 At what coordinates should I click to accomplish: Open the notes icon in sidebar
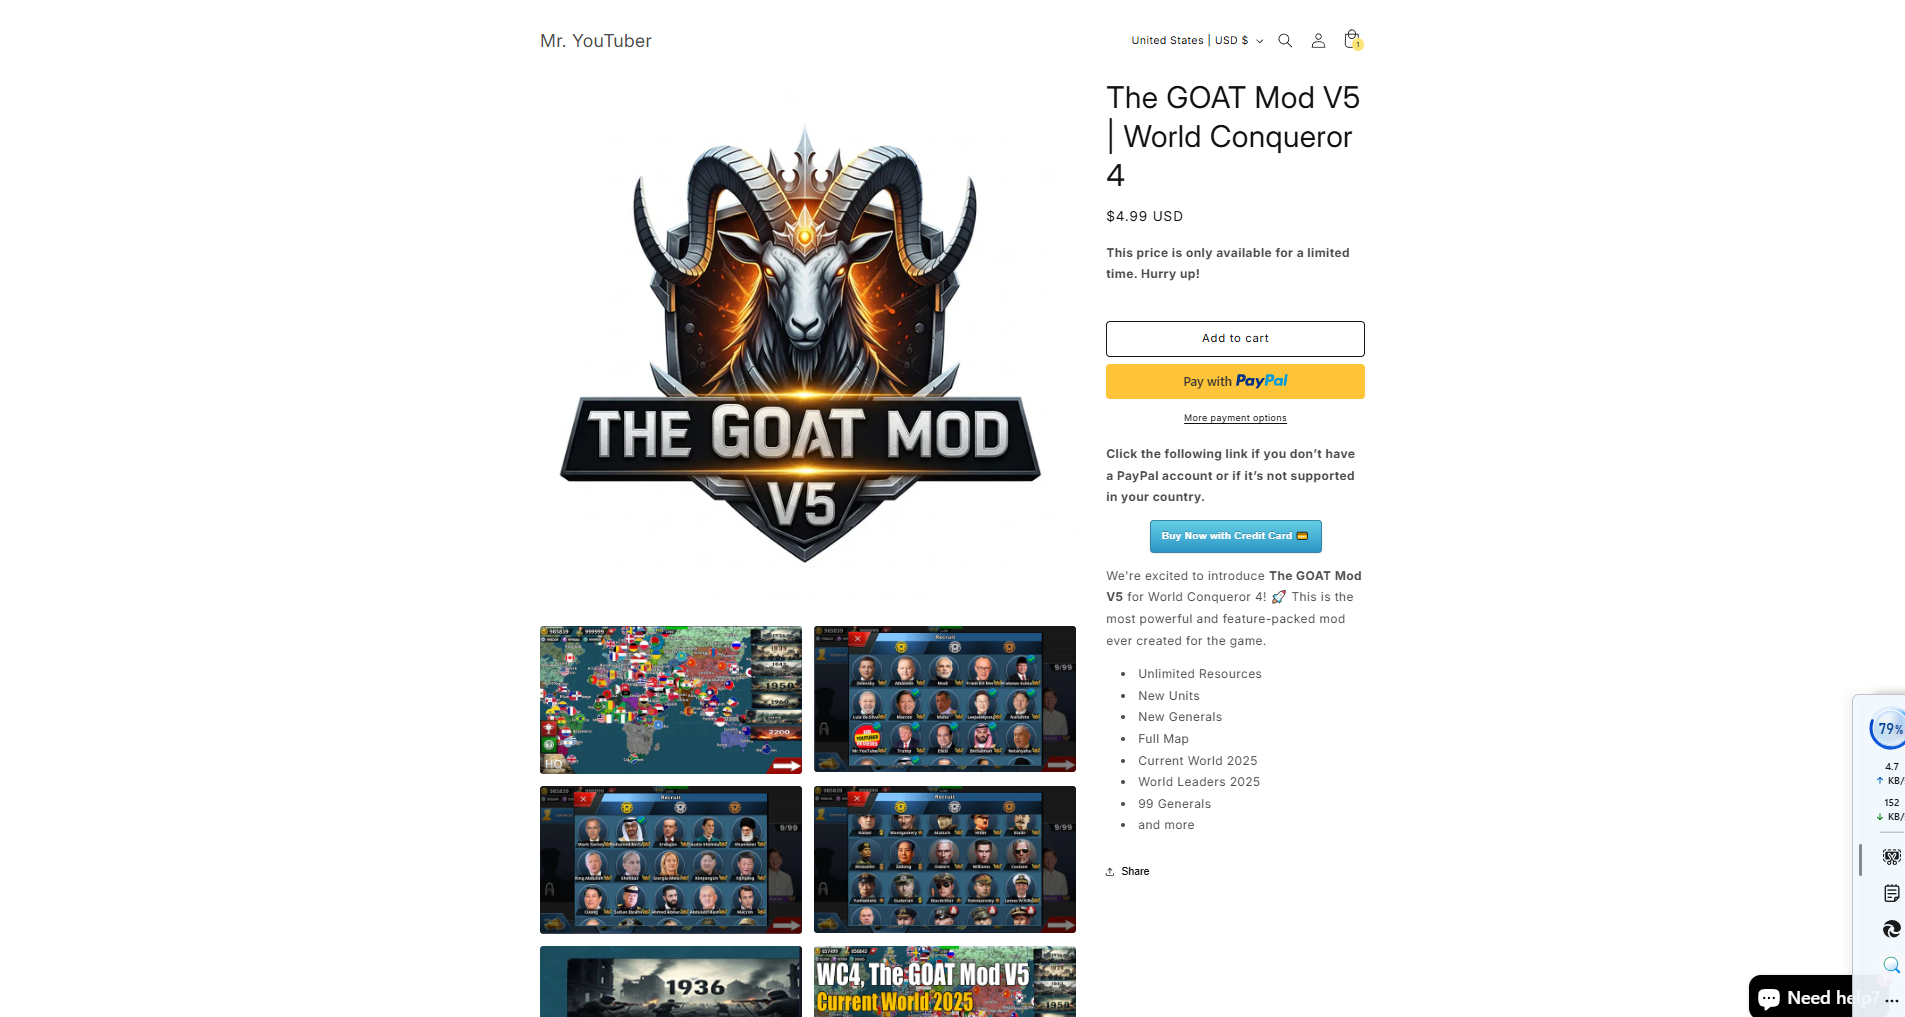pyautogui.click(x=1891, y=893)
